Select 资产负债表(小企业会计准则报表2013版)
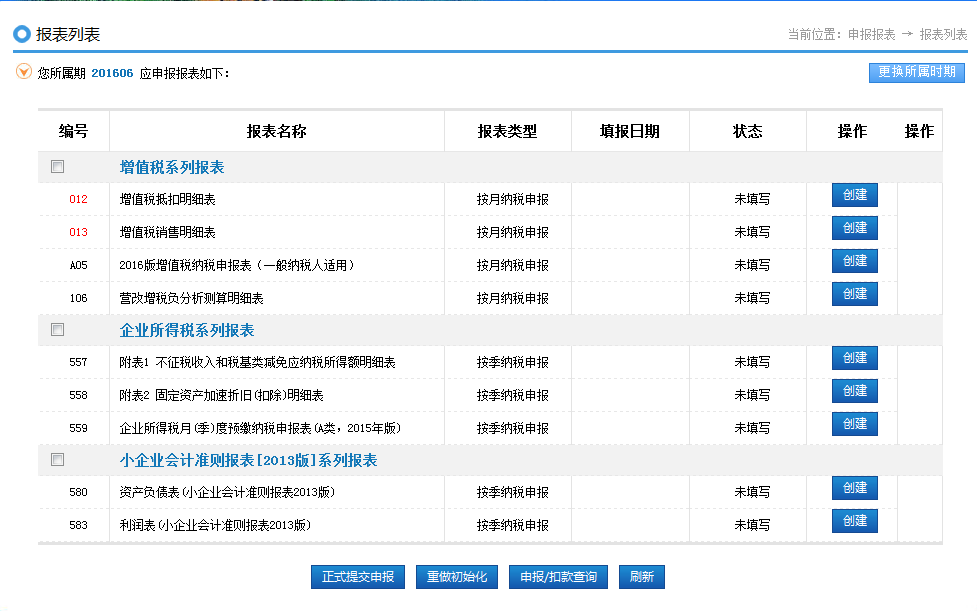 [227, 493]
